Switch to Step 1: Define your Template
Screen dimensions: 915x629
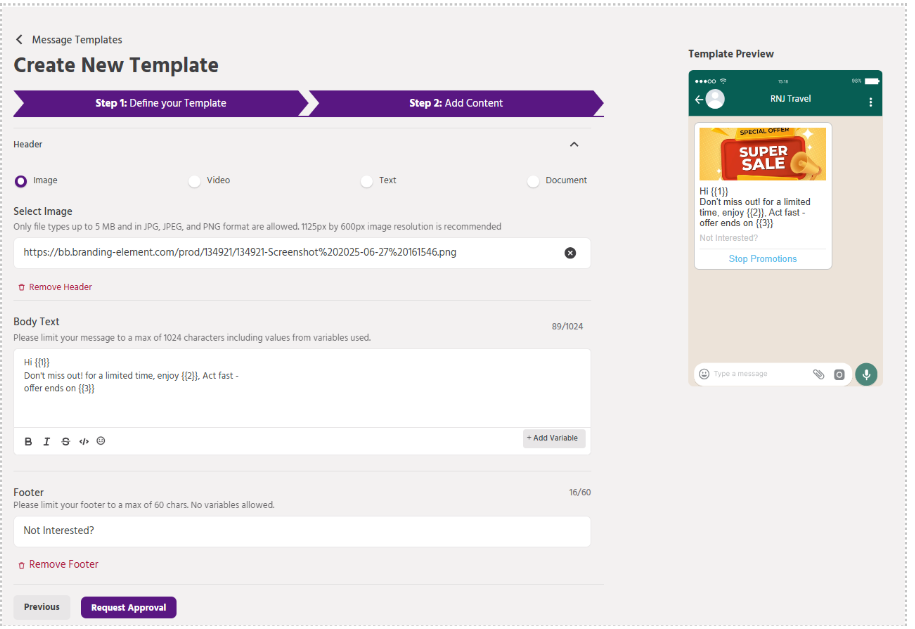(x=160, y=103)
